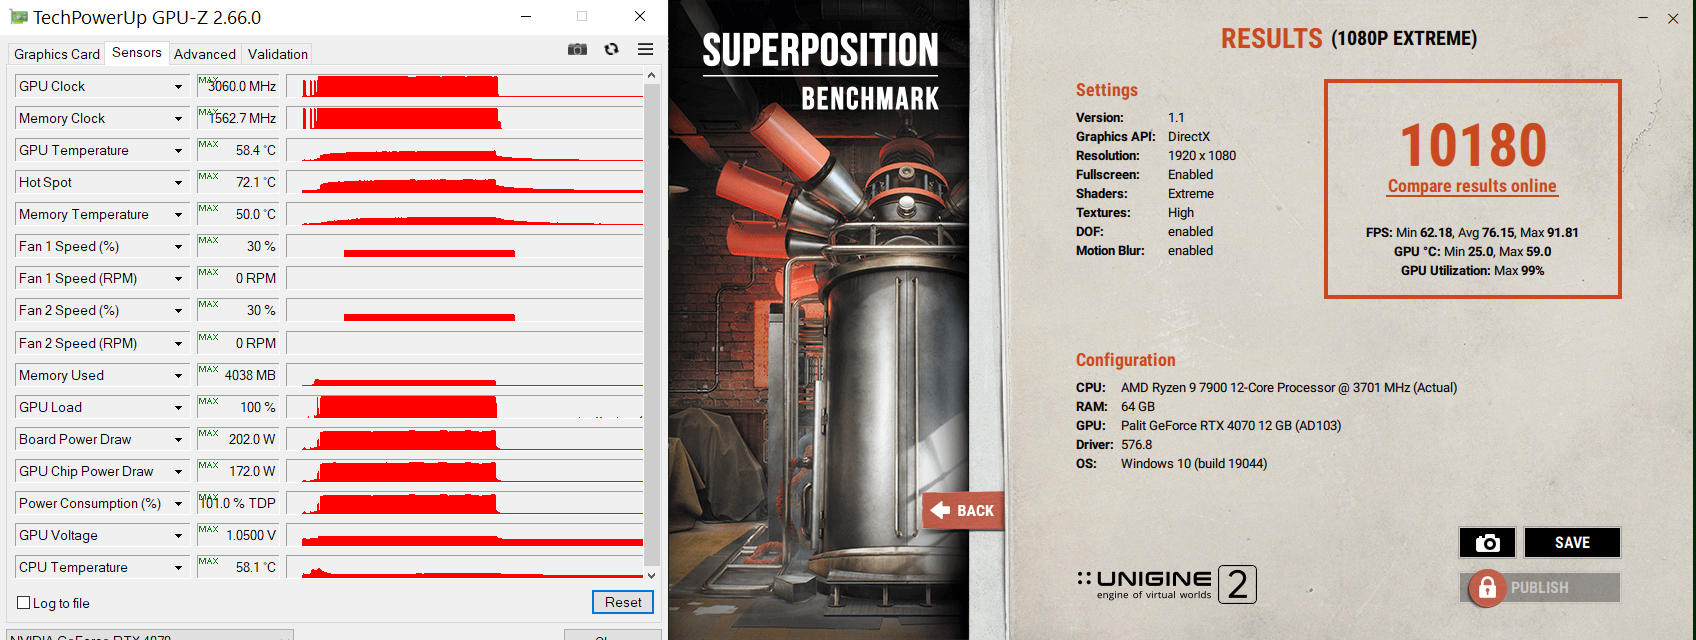Viewport: 1696px width, 640px height.
Task: Select the Sensors tab
Action: click(x=137, y=52)
